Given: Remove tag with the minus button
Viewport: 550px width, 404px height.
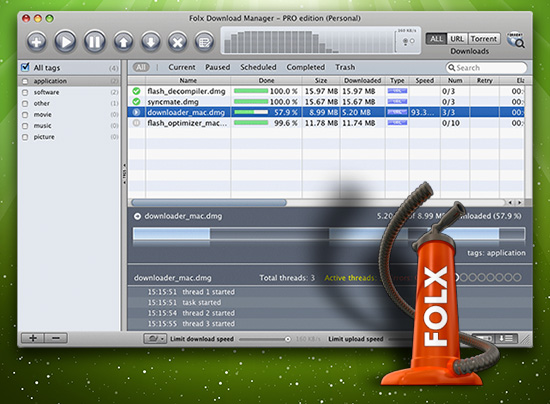Looking at the screenshot, I should tap(56, 338).
